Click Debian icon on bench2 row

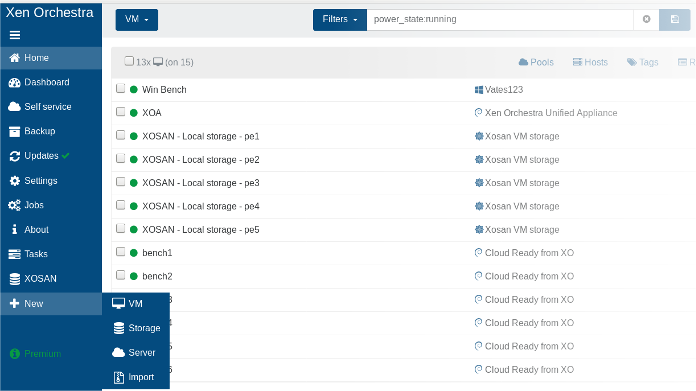click(x=478, y=276)
